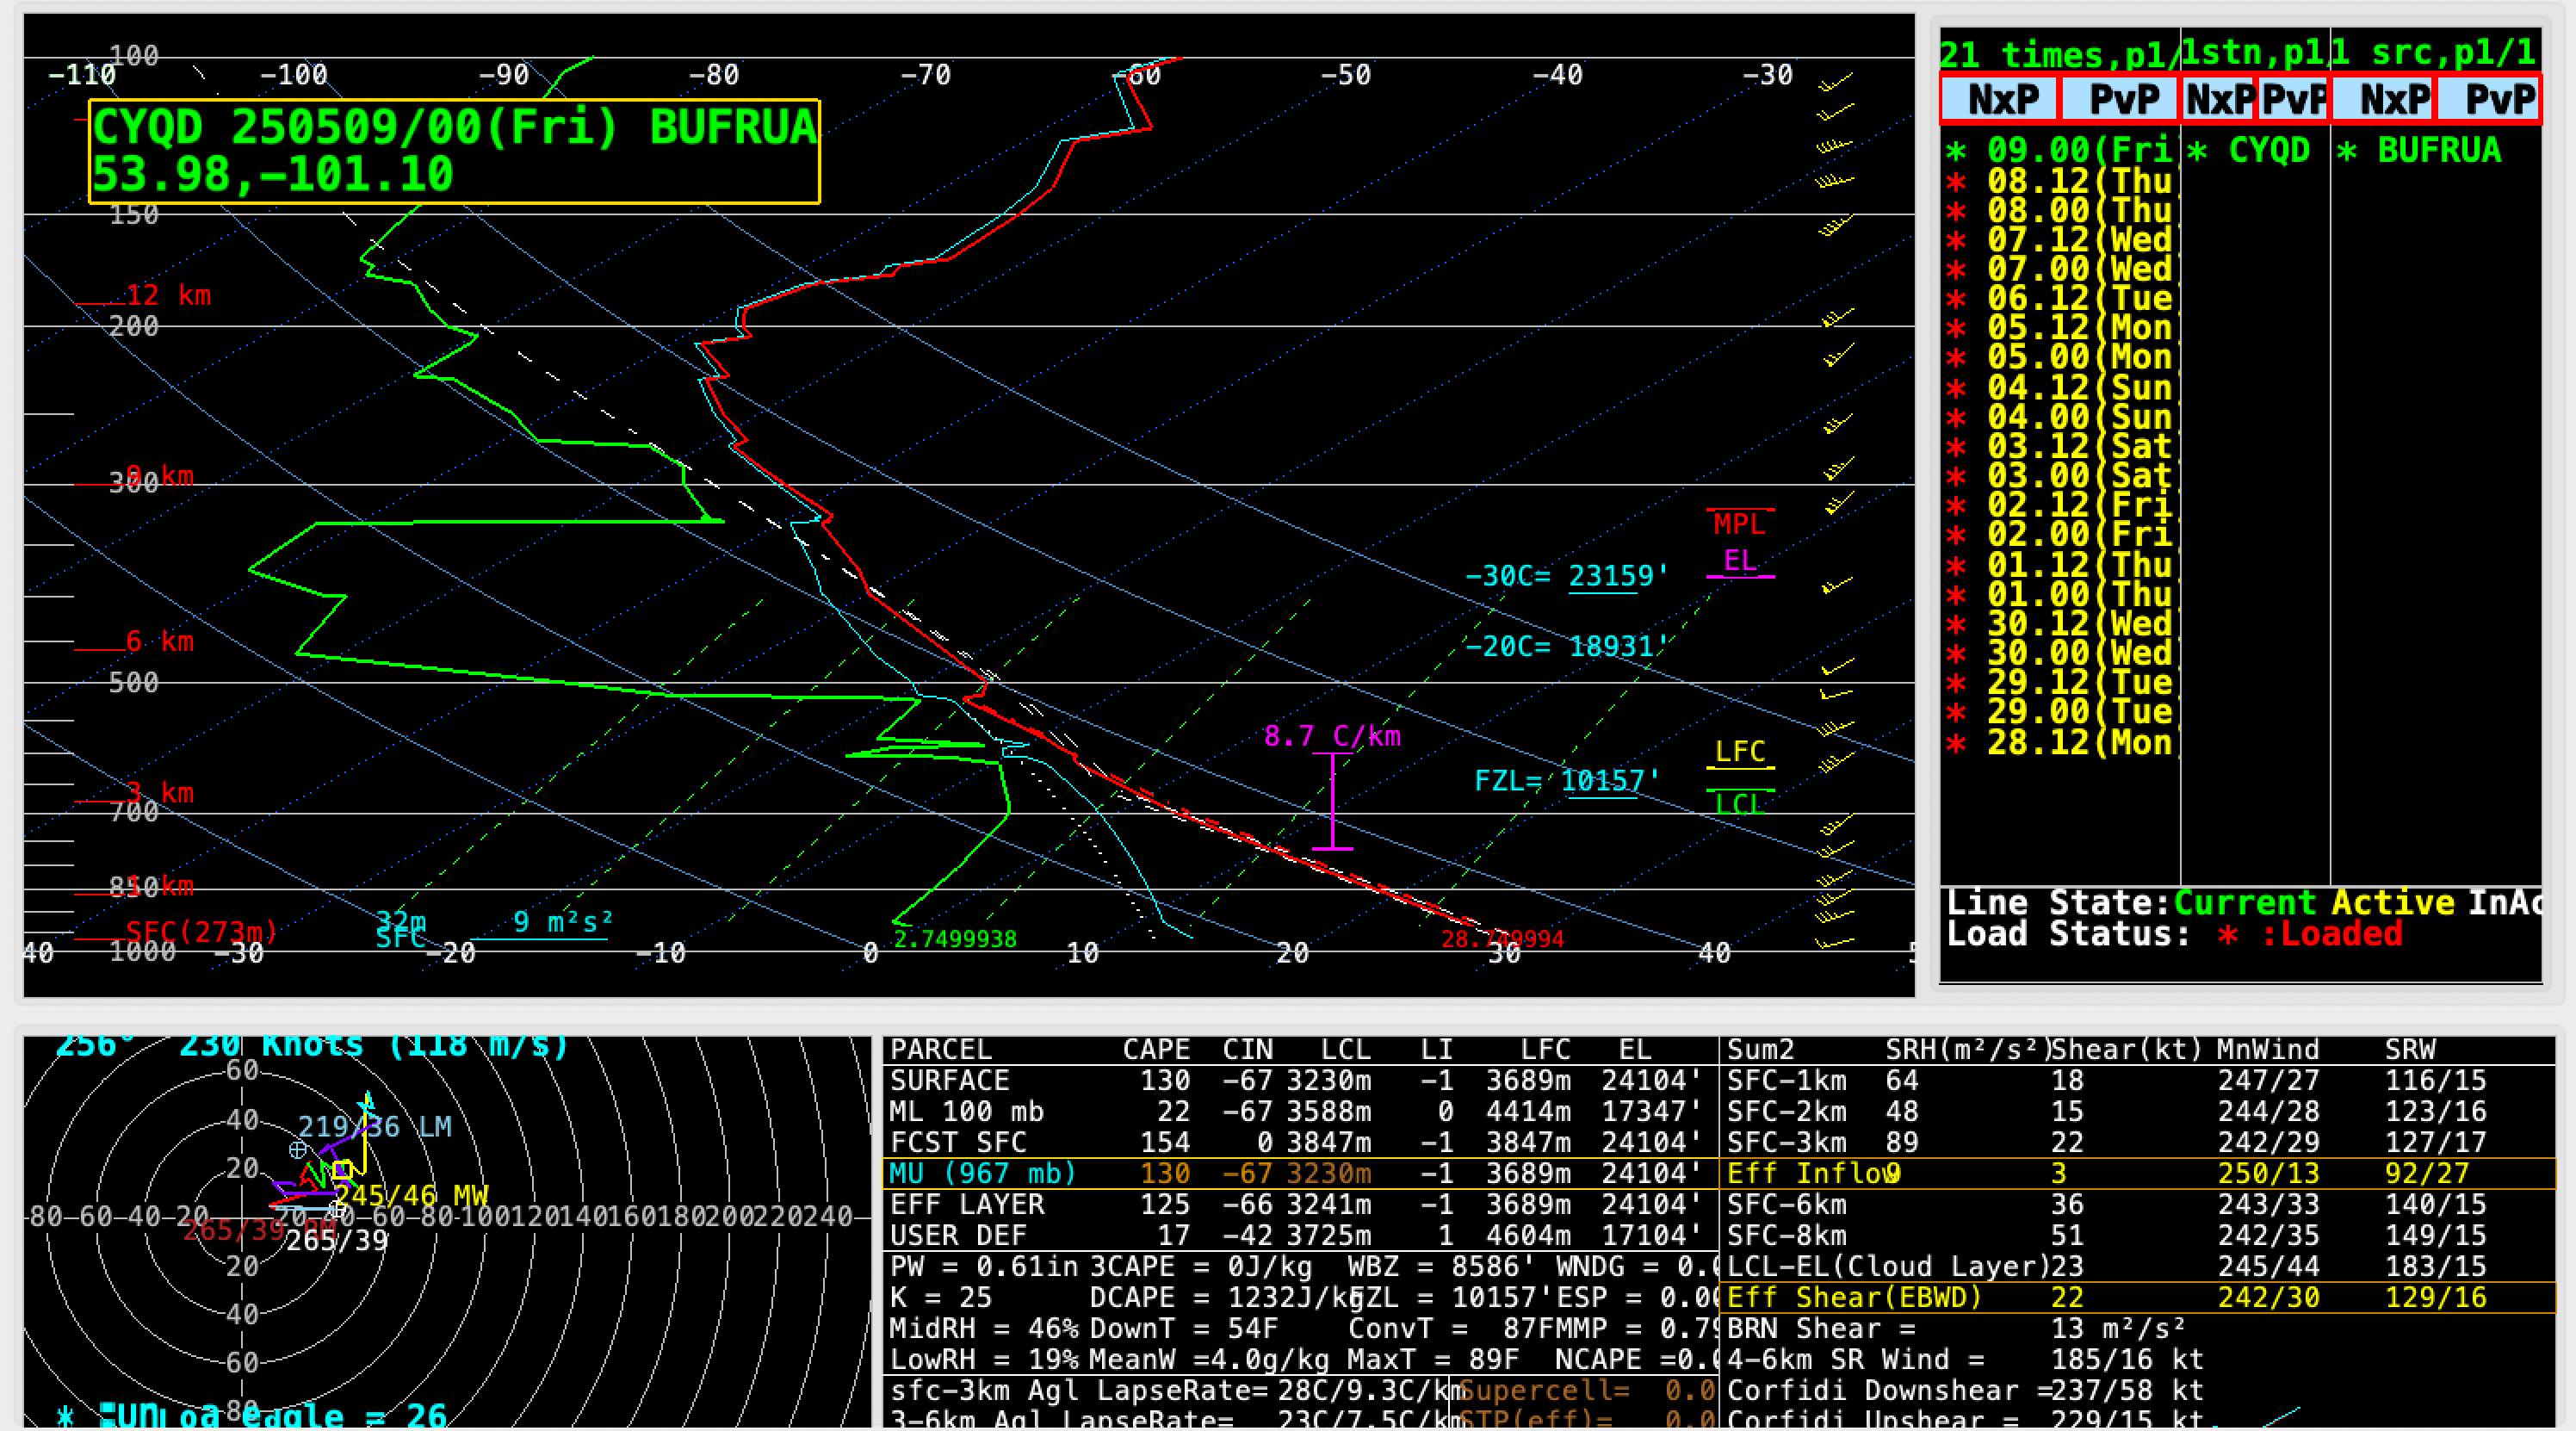Click the EFF LAYER parcel row
This screenshot has height=1431, width=2576.
click(x=1299, y=1205)
